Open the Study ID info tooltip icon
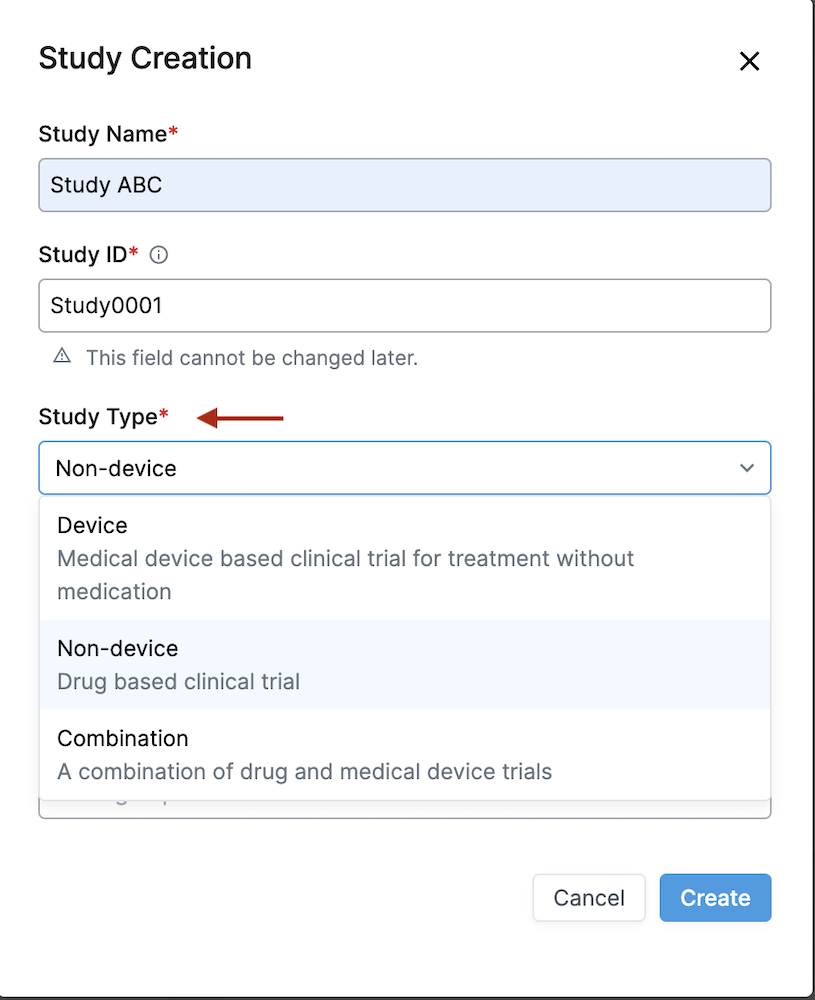 (x=159, y=255)
